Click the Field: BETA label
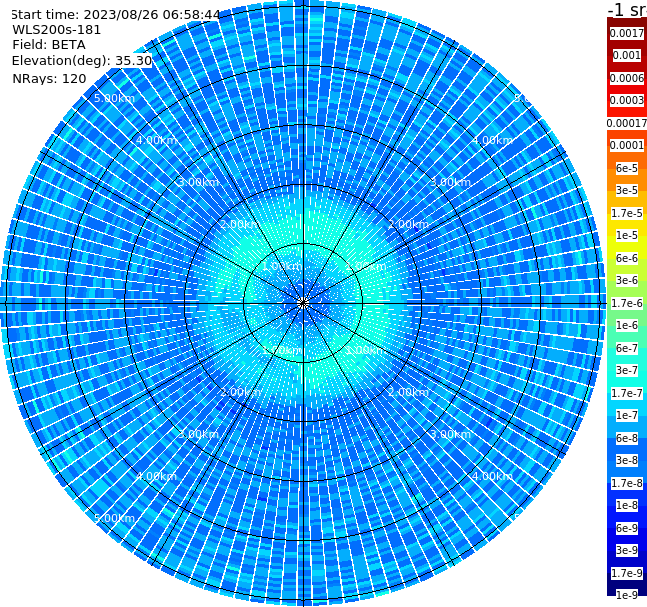The height and width of the screenshot is (607, 647). tap(49, 45)
